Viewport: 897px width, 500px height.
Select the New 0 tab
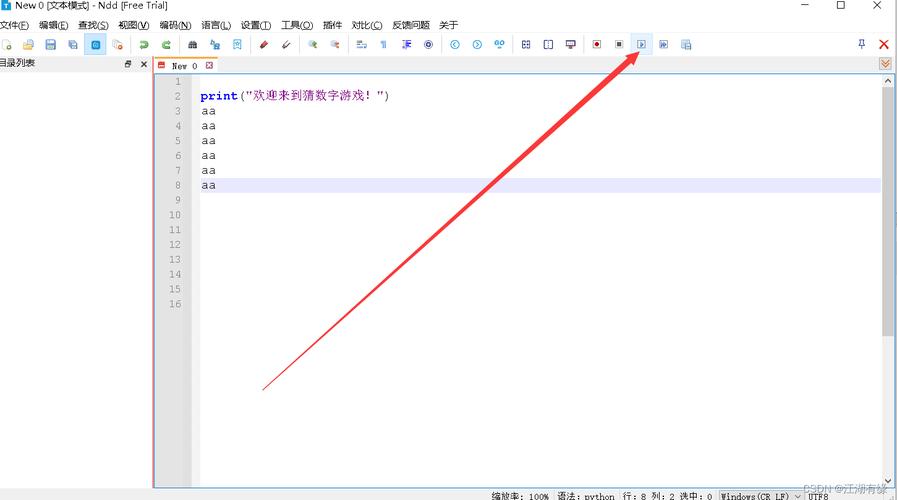pyautogui.click(x=184, y=66)
